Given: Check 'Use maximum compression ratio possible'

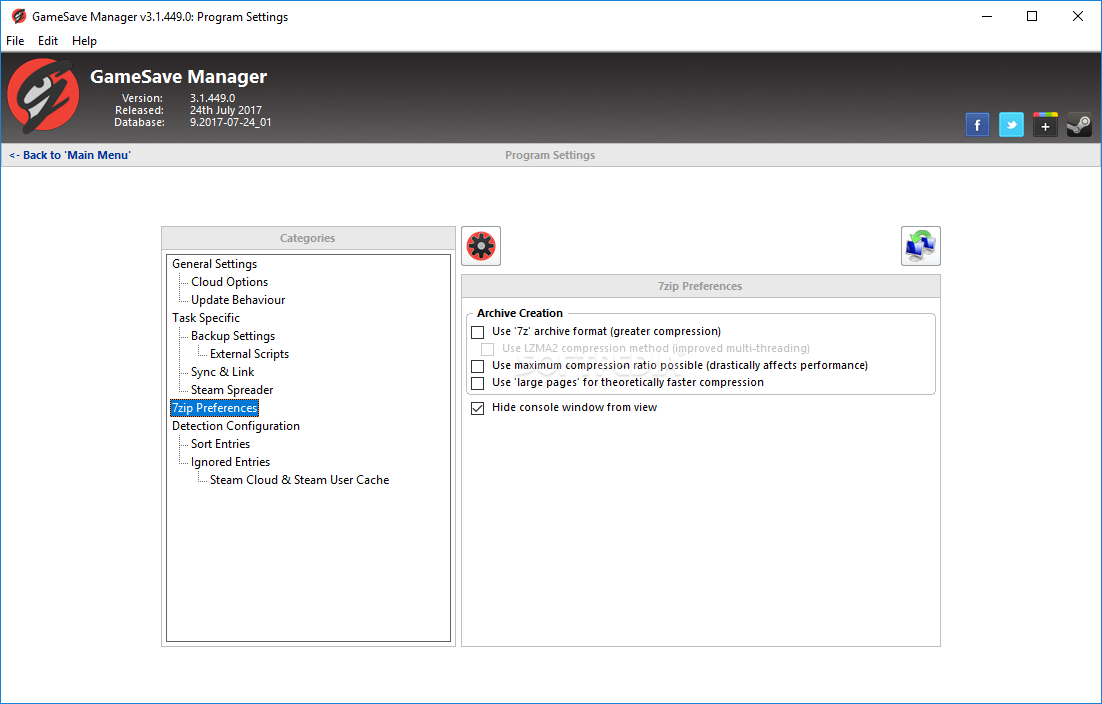Looking at the screenshot, I should (478, 366).
